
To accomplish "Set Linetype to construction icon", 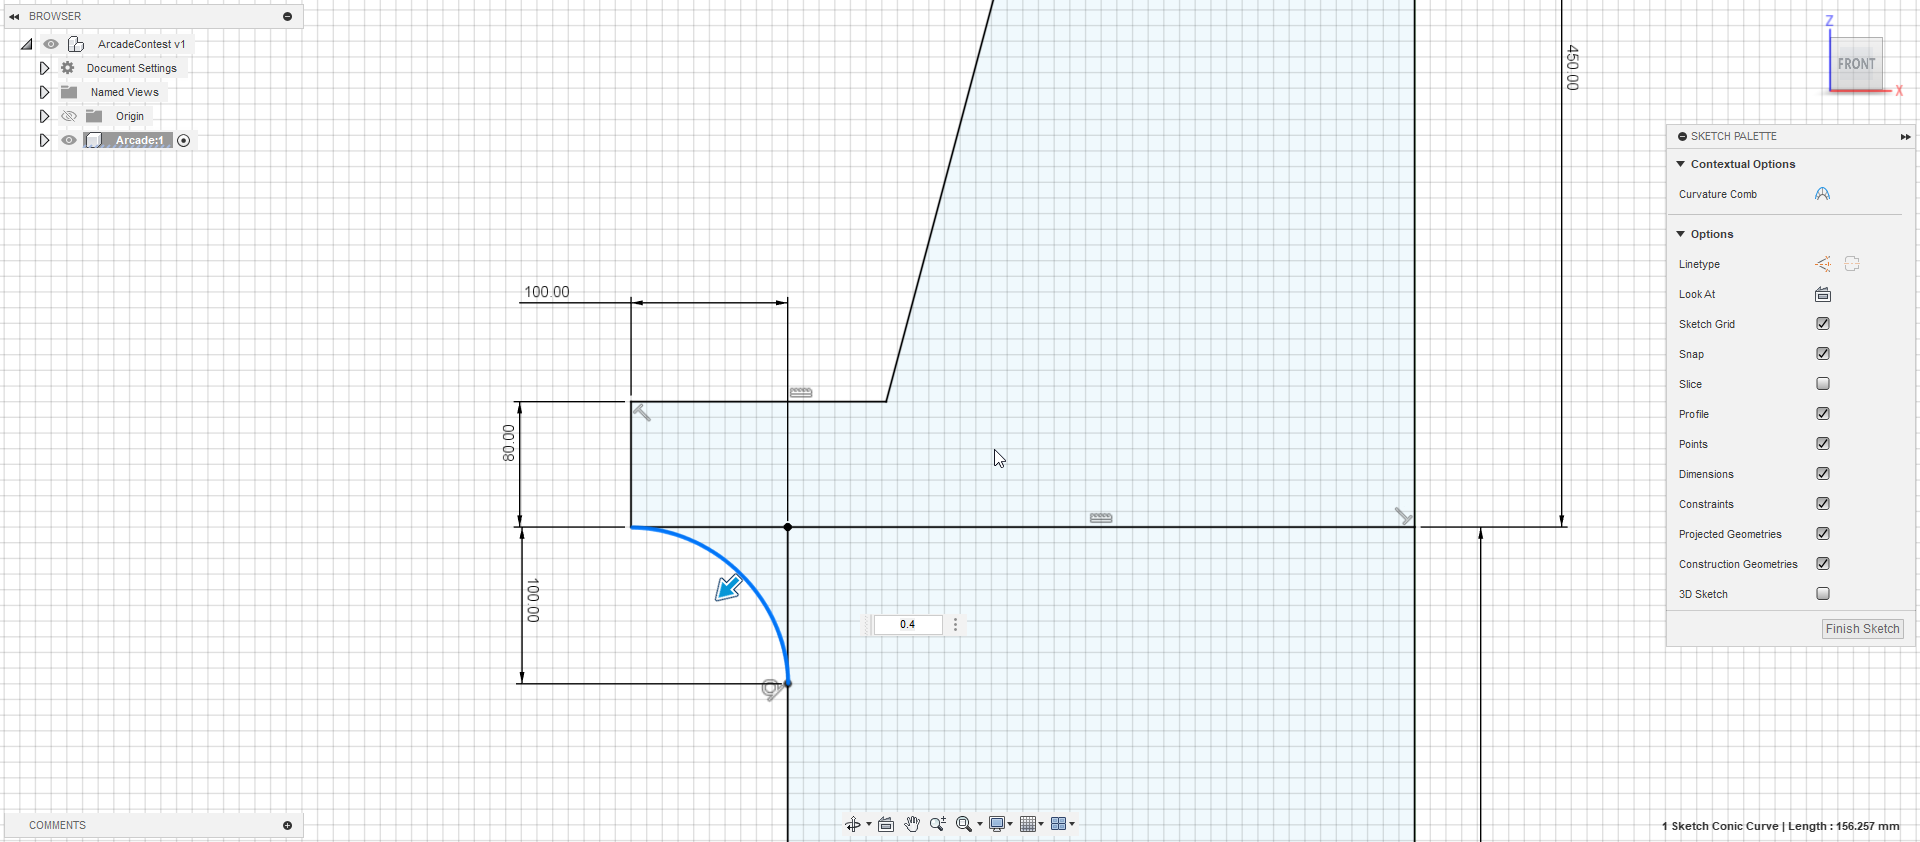I will 1823,264.
